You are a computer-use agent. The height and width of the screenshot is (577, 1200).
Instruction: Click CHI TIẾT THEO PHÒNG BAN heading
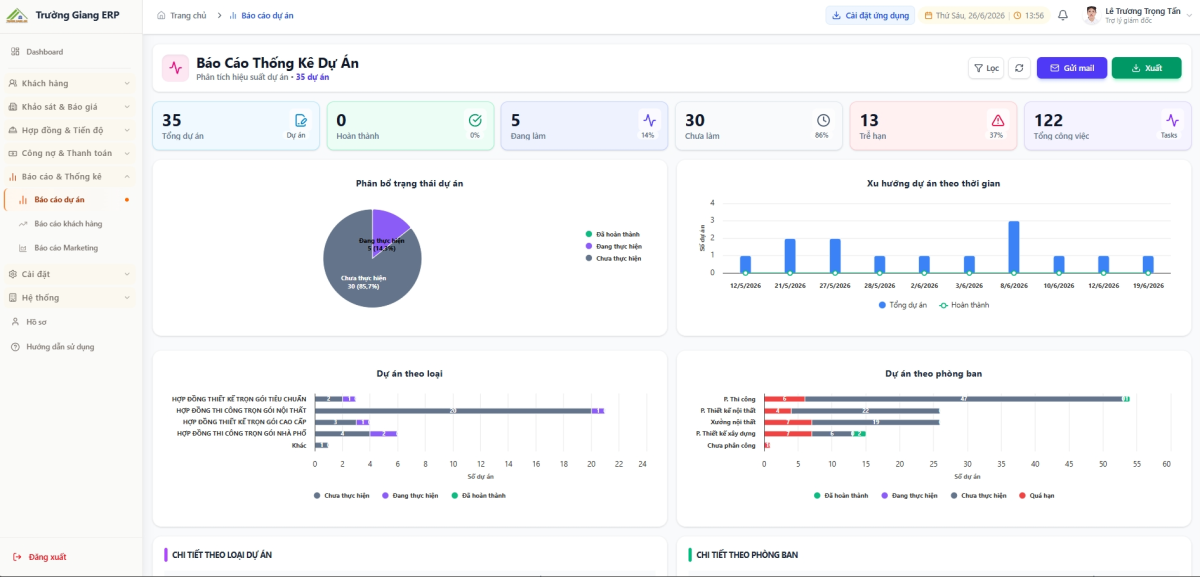tap(747, 555)
